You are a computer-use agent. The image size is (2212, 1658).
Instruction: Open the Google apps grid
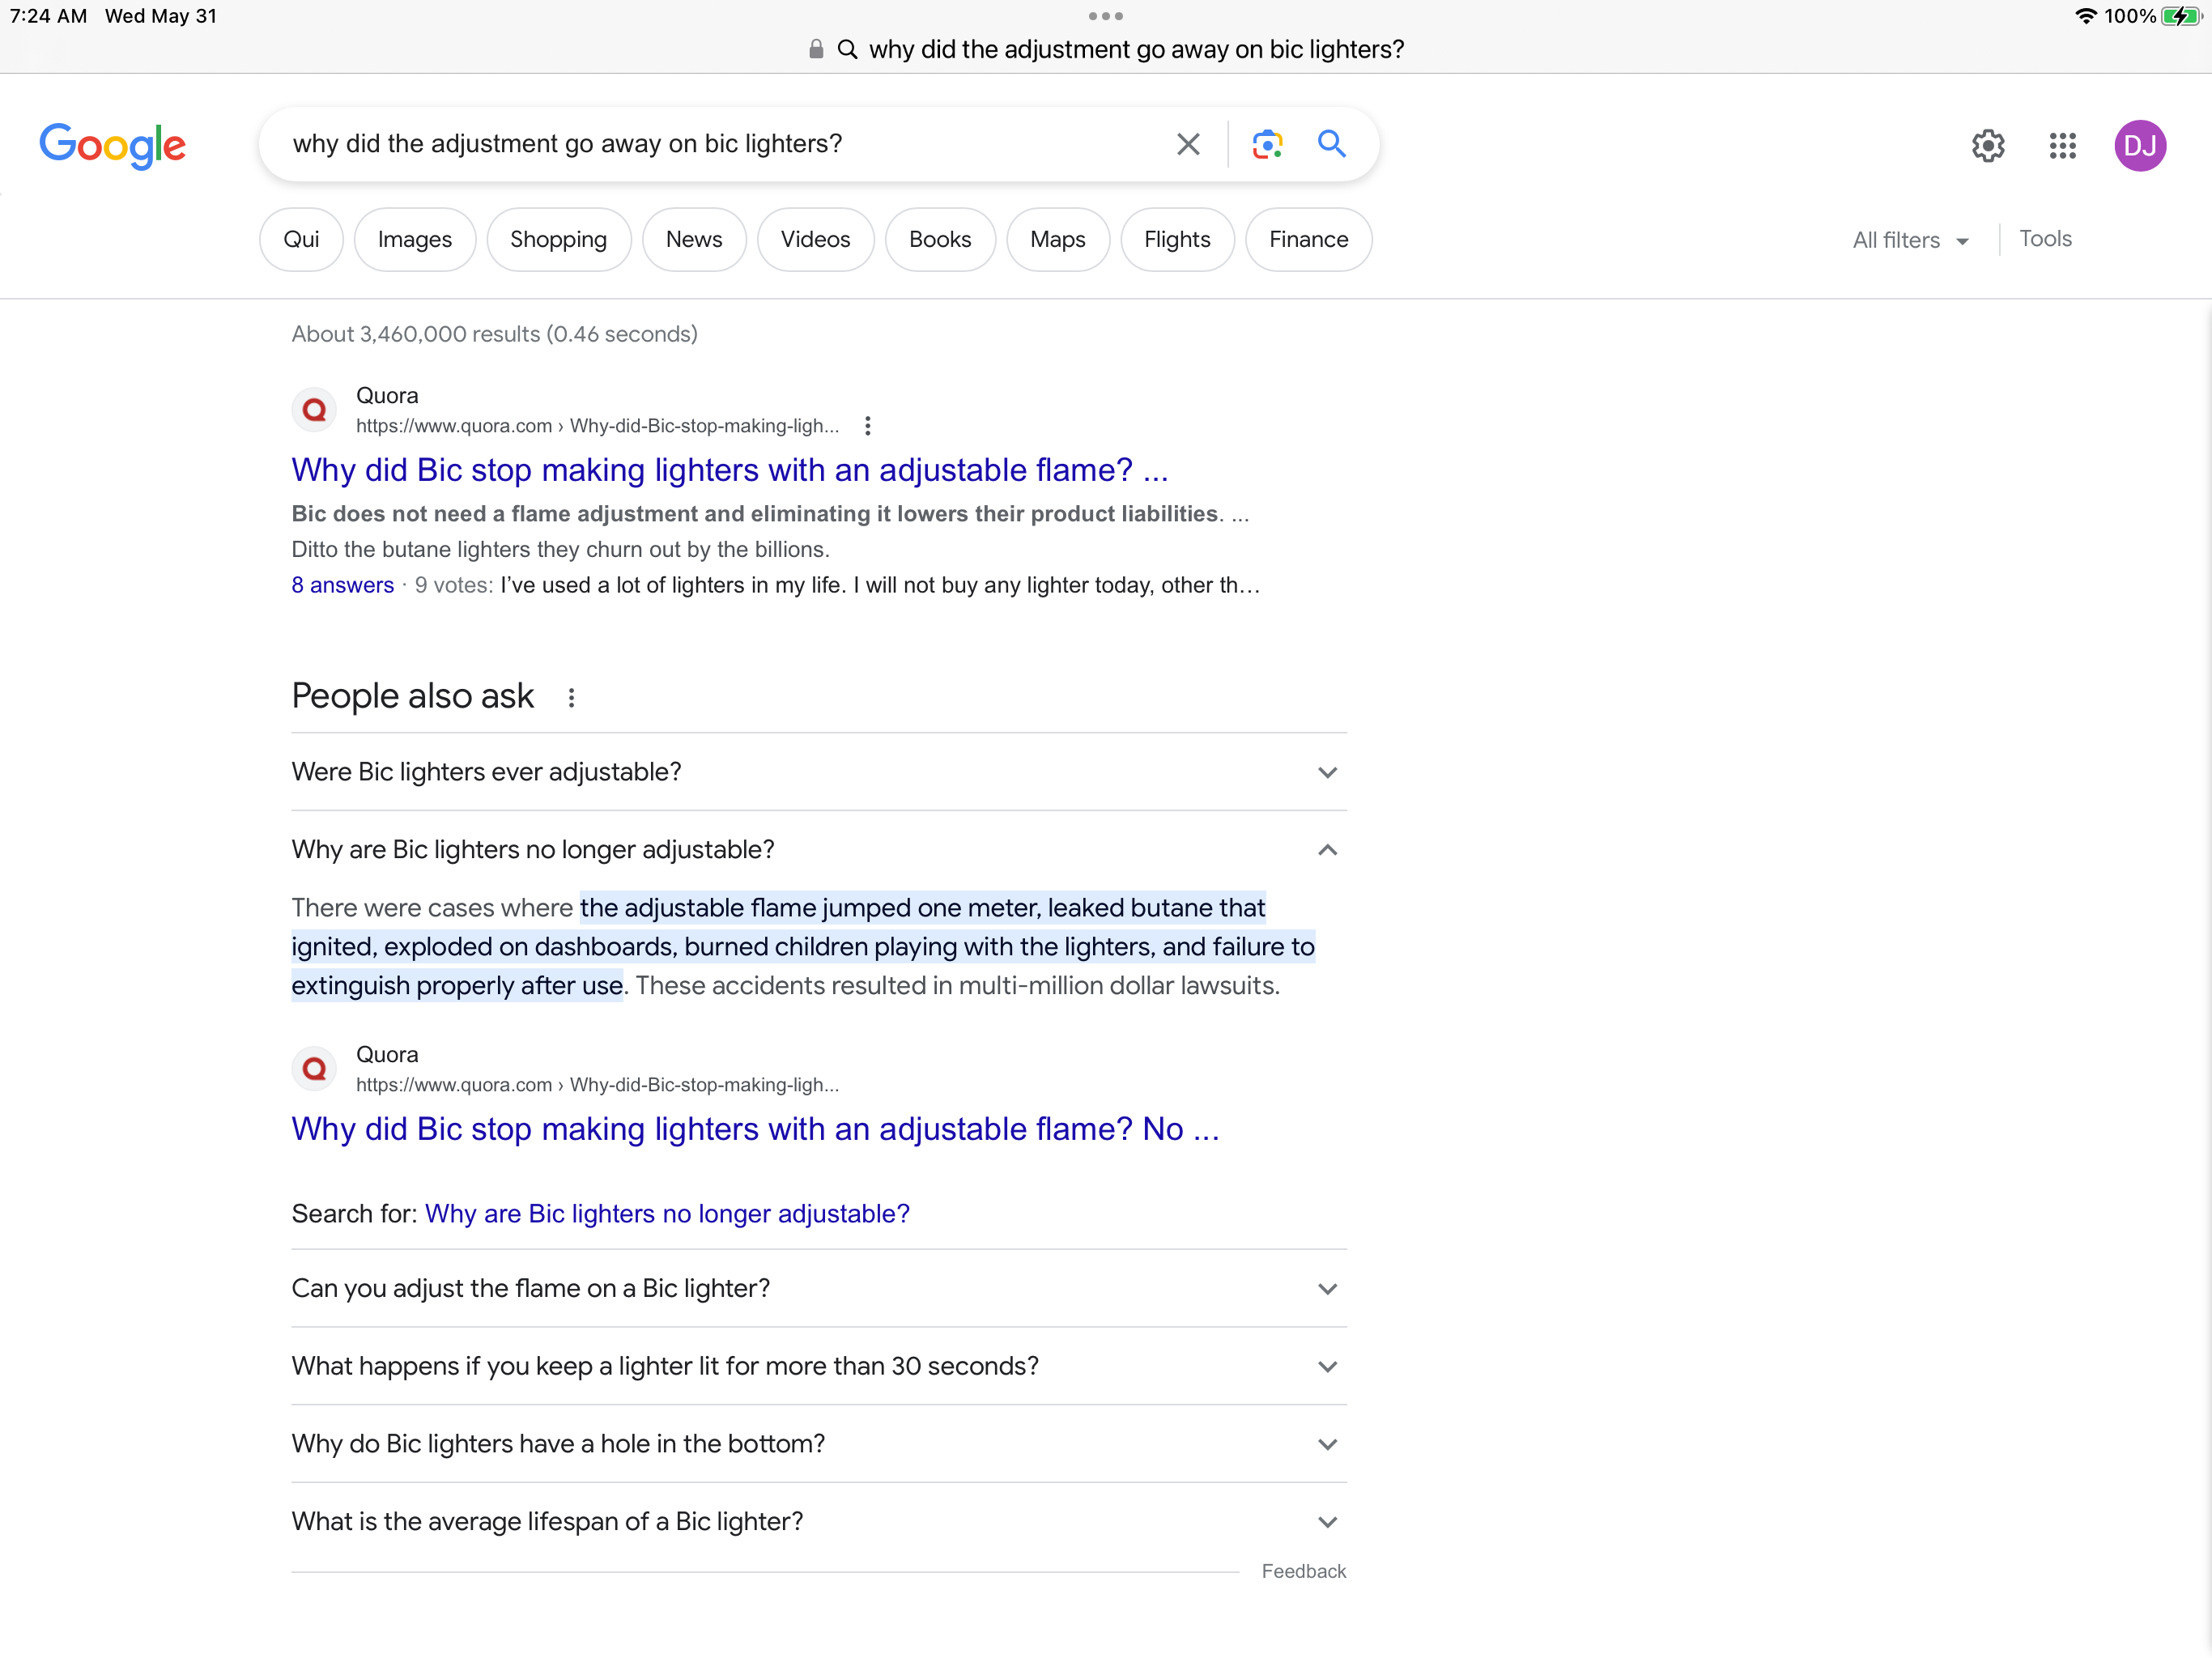[x=2062, y=146]
